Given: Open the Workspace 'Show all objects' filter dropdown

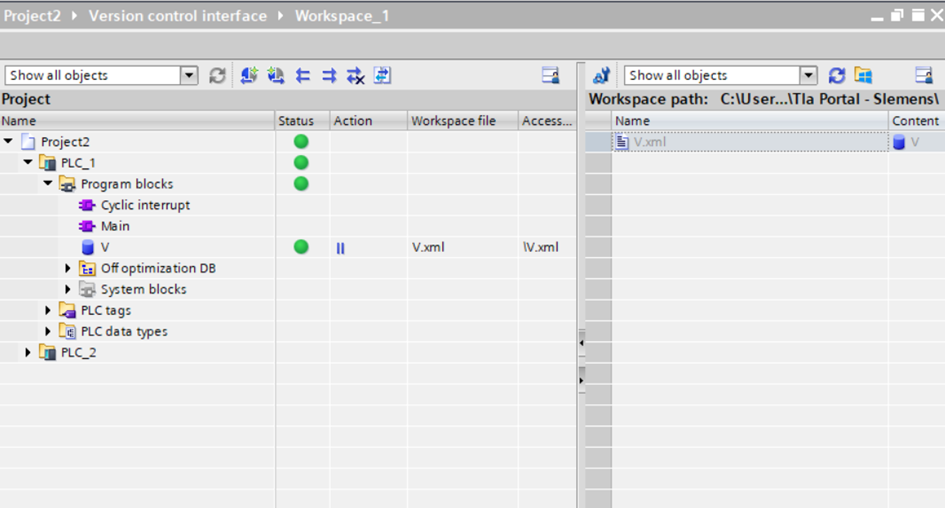Looking at the screenshot, I should 808,76.
